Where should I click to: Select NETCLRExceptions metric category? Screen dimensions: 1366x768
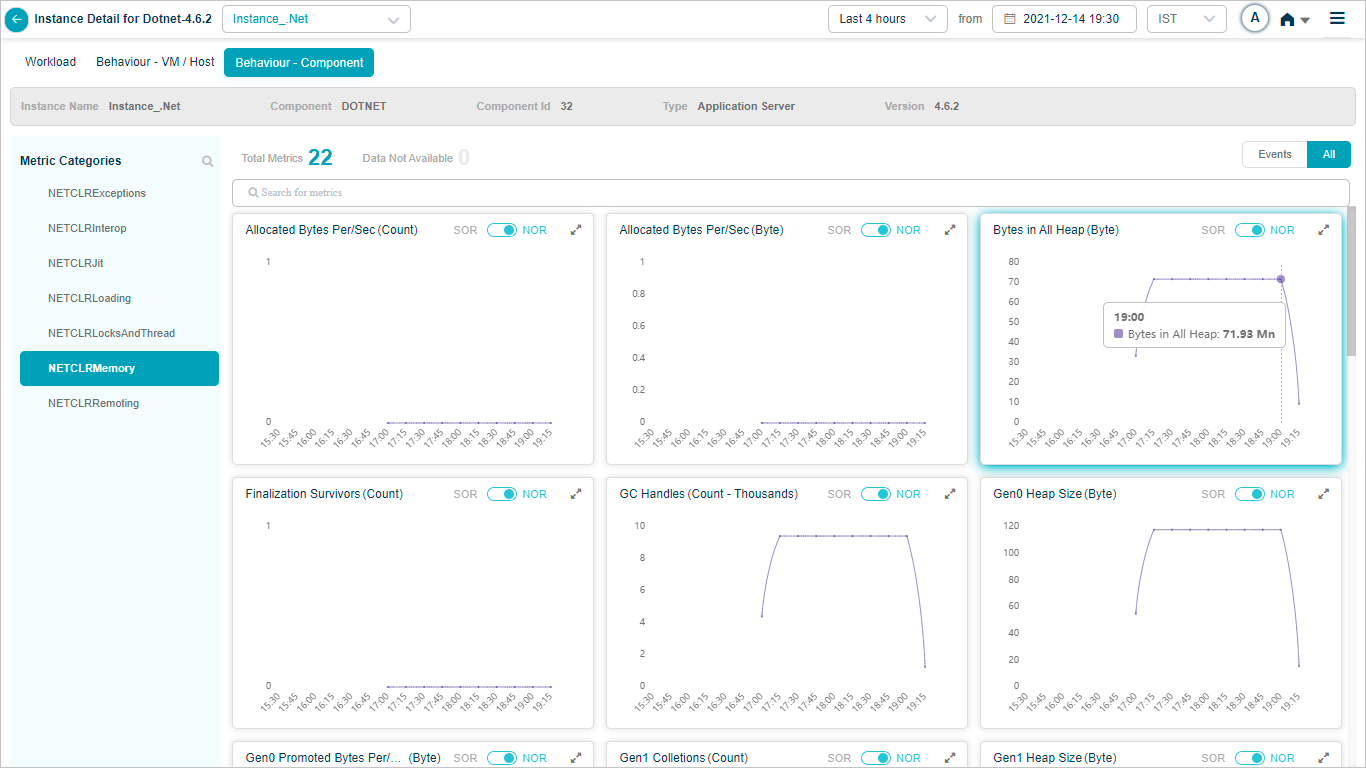pos(97,193)
